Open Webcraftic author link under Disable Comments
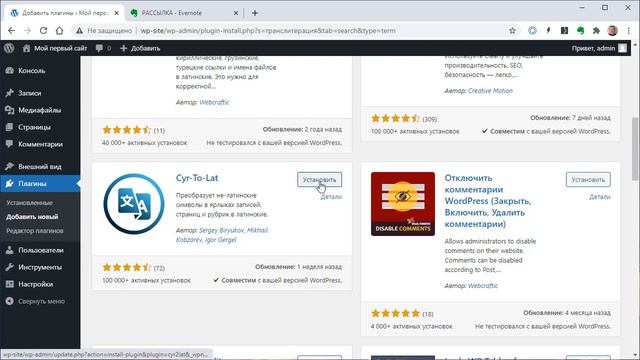 tap(483, 286)
